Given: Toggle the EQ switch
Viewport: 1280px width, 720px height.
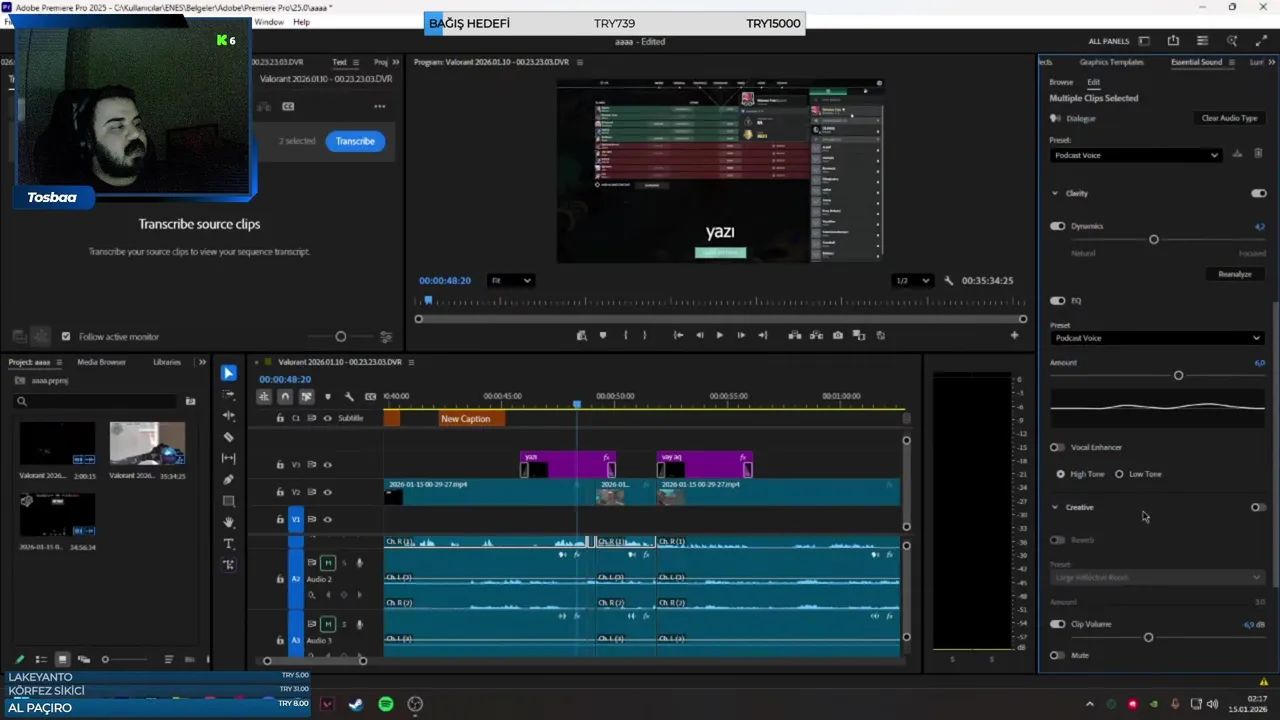Looking at the screenshot, I should tap(1057, 300).
